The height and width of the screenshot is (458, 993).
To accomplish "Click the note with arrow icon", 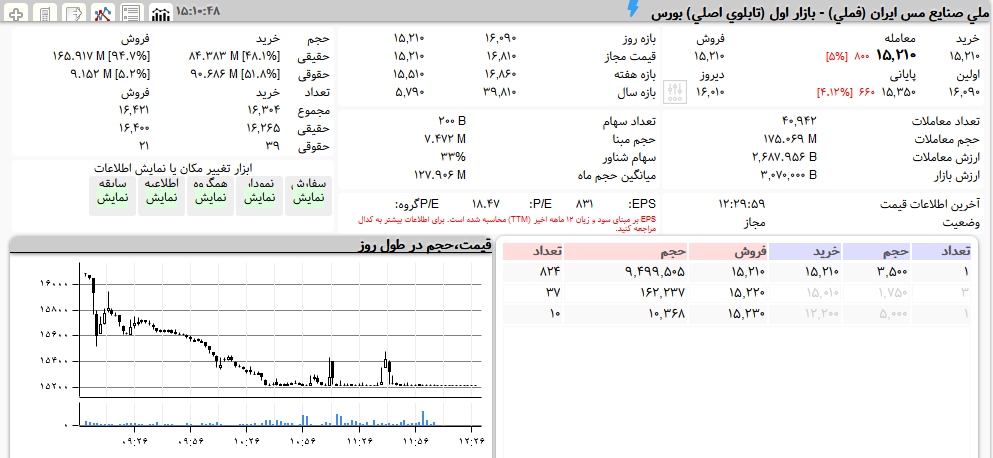I will tap(75, 13).
